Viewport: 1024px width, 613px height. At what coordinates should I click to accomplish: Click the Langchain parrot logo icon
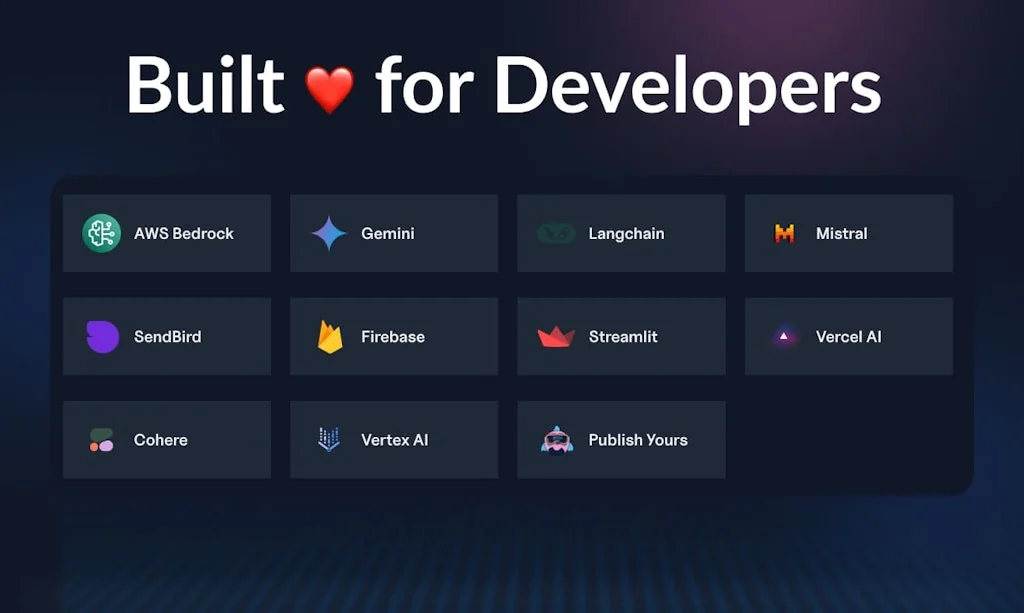pyautogui.click(x=556, y=233)
